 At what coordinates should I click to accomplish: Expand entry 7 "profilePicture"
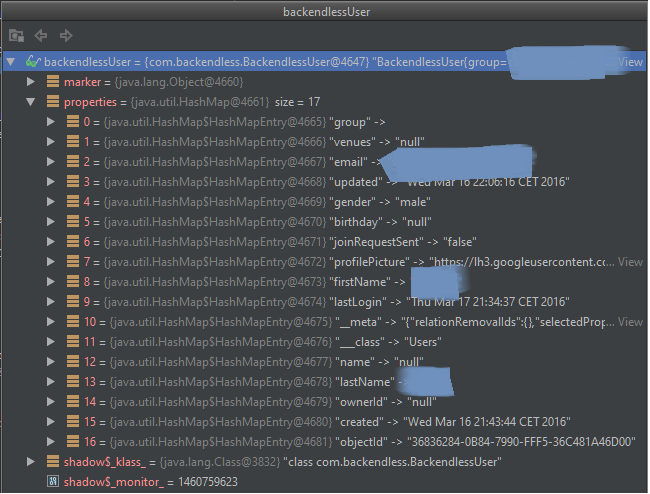[x=51, y=262]
